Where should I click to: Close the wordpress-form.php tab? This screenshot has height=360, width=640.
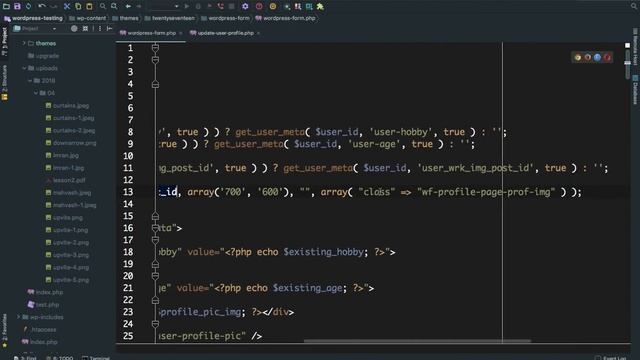180,33
